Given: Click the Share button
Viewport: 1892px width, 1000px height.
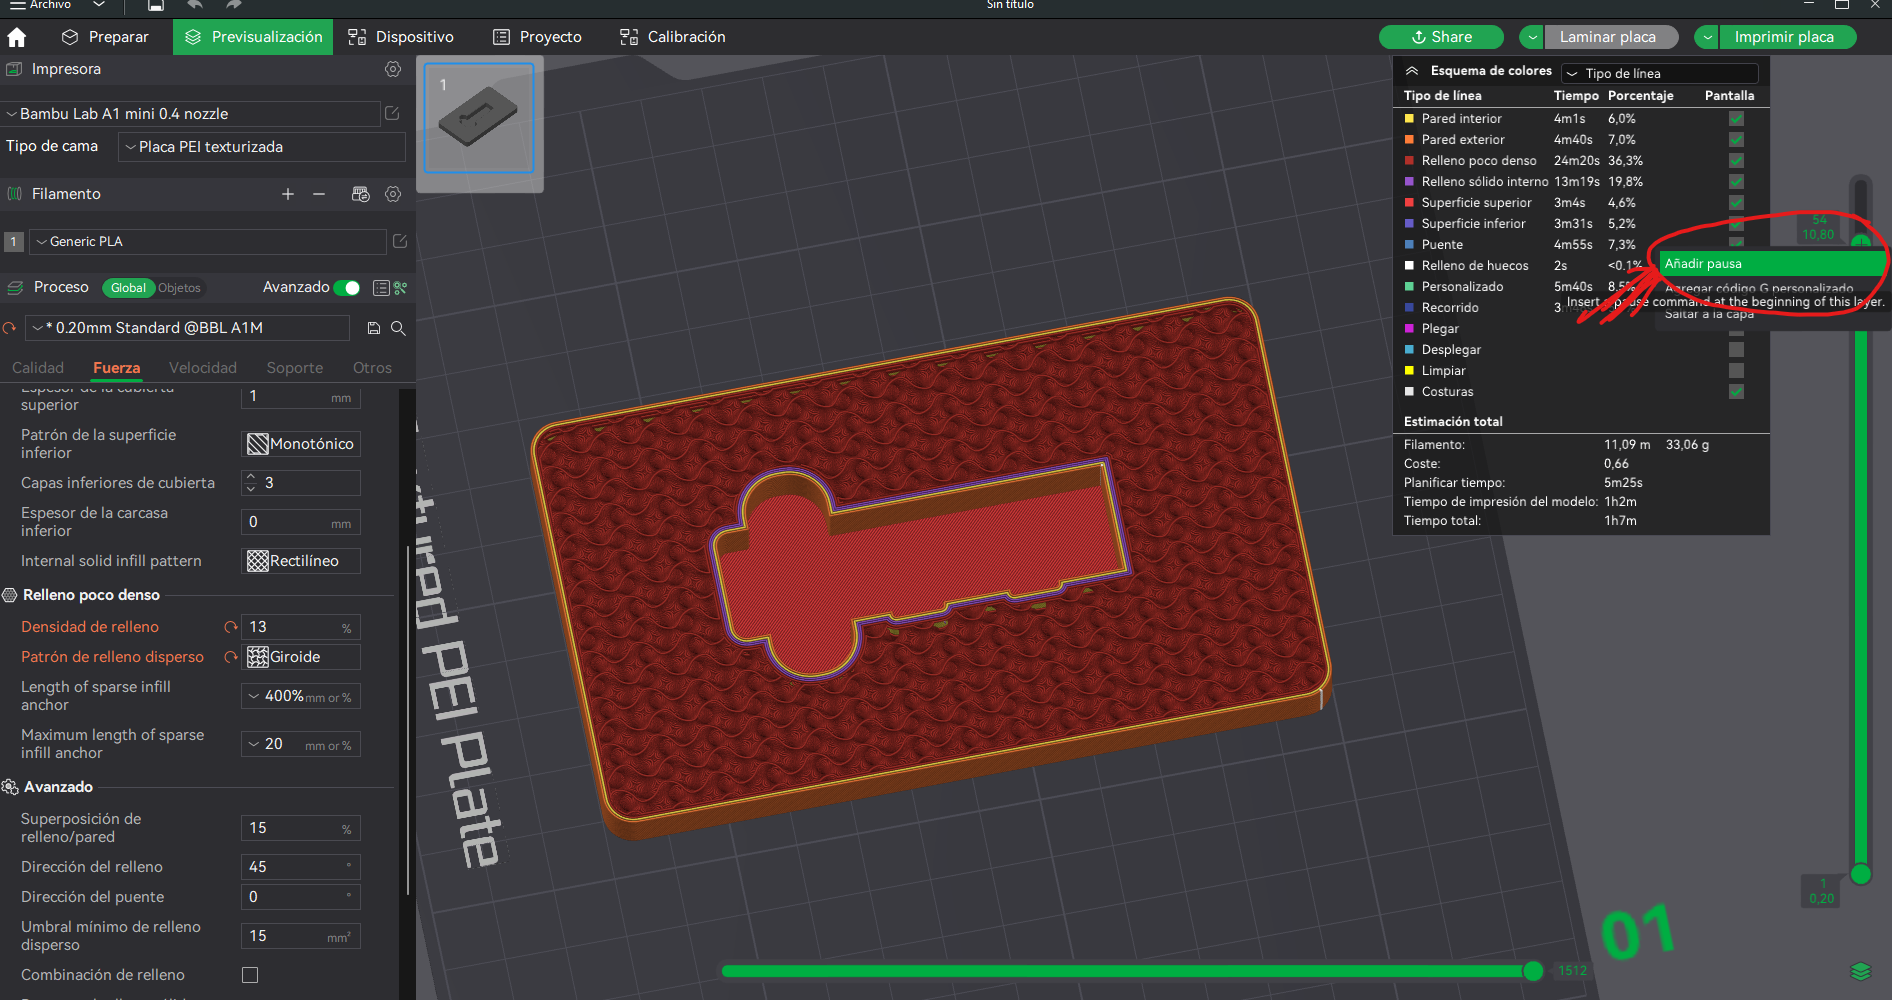Looking at the screenshot, I should point(1441,37).
